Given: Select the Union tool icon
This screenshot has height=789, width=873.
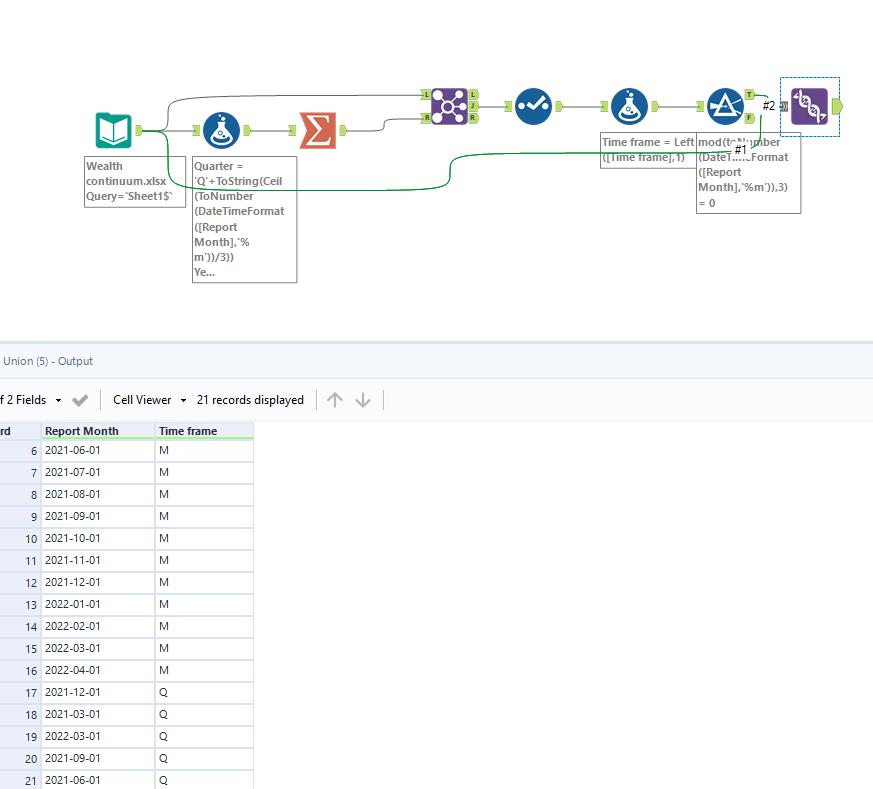Looking at the screenshot, I should click(810, 106).
